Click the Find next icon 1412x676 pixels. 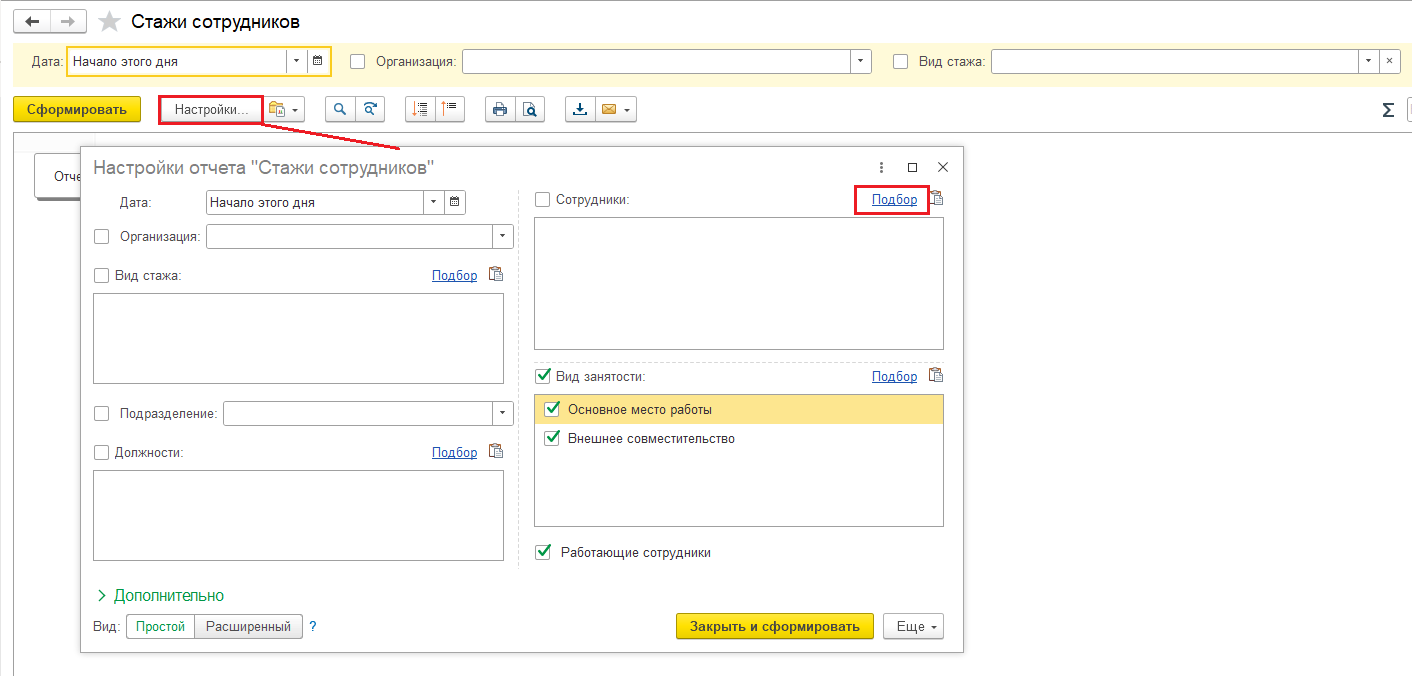click(x=371, y=110)
